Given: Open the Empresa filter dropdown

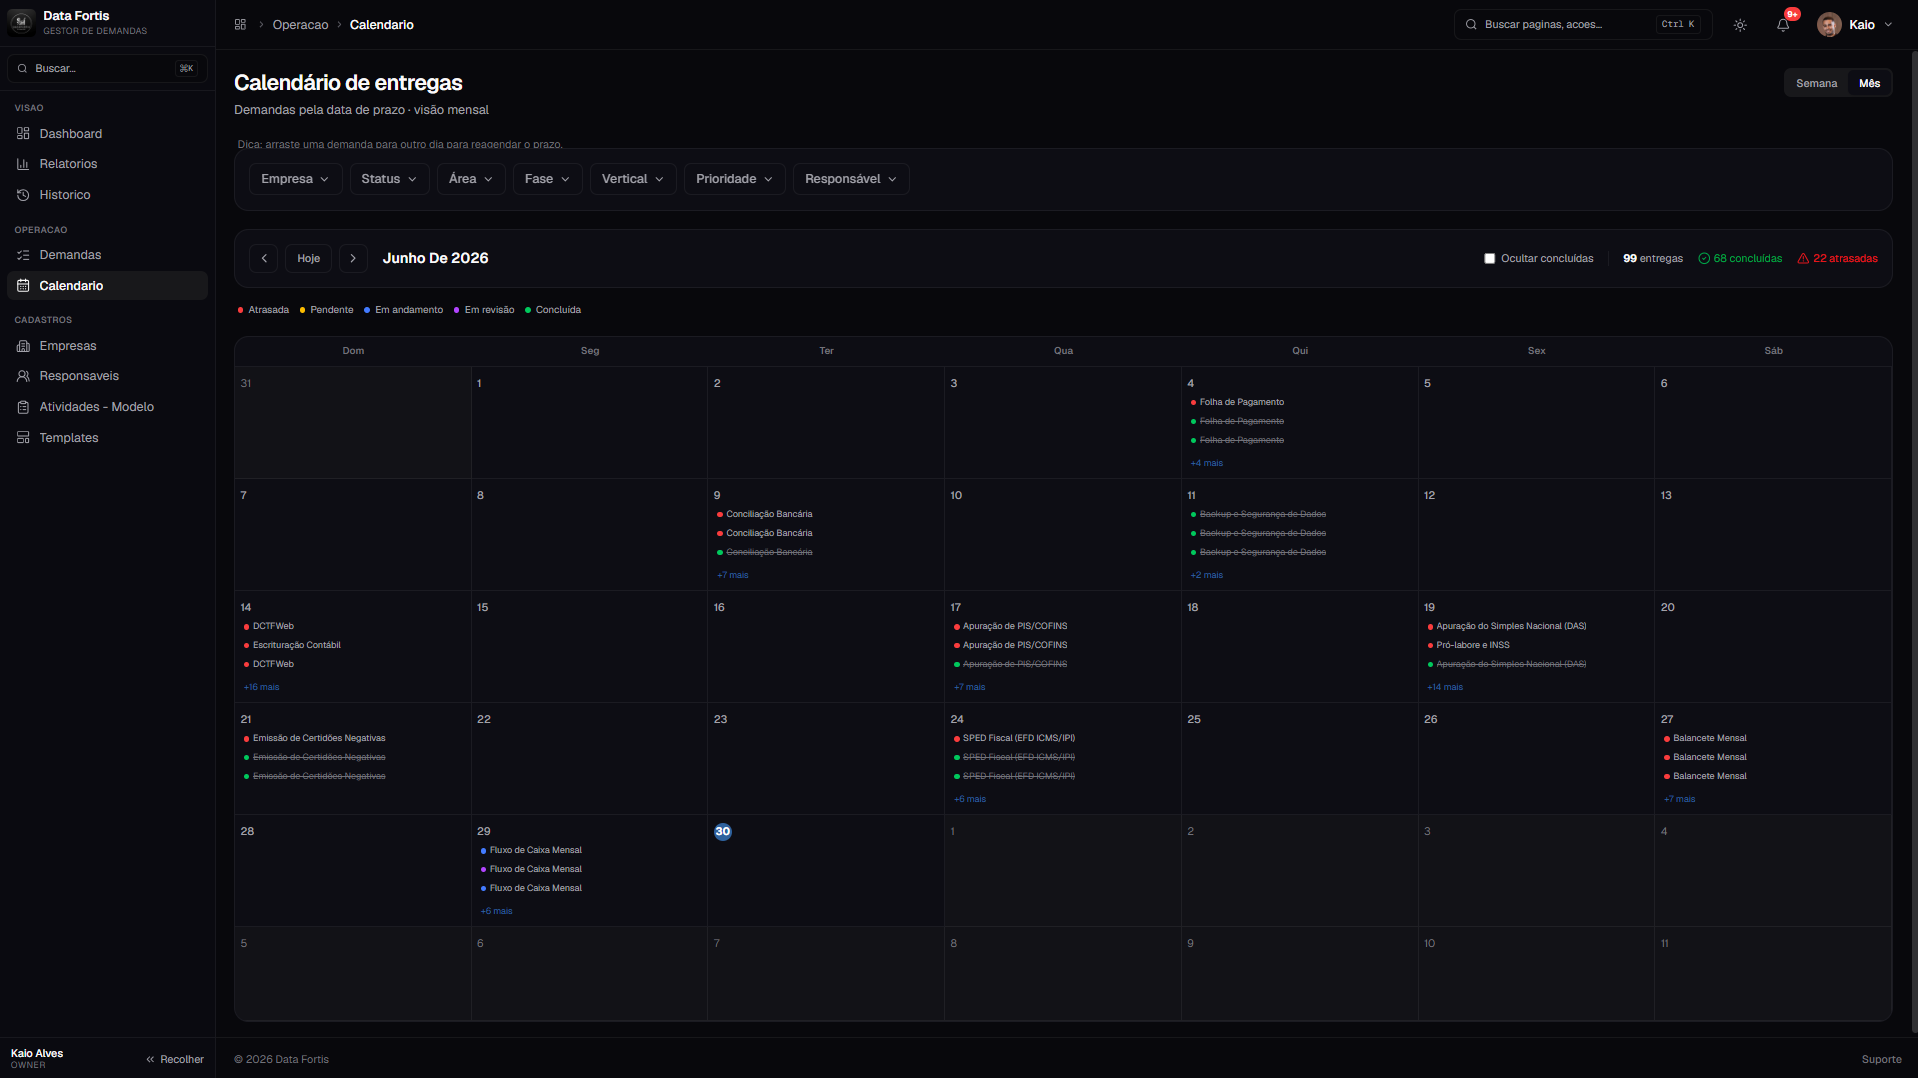Looking at the screenshot, I should coord(295,179).
